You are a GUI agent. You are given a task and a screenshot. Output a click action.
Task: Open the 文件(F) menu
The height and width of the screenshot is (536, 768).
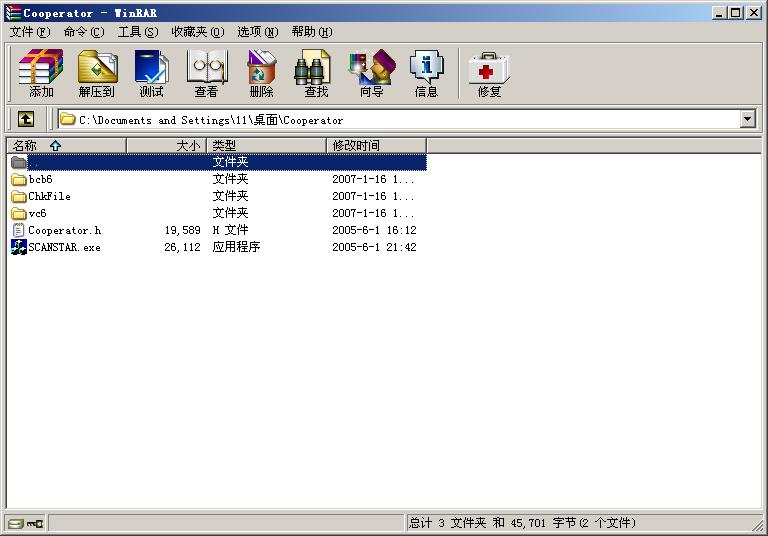point(30,32)
